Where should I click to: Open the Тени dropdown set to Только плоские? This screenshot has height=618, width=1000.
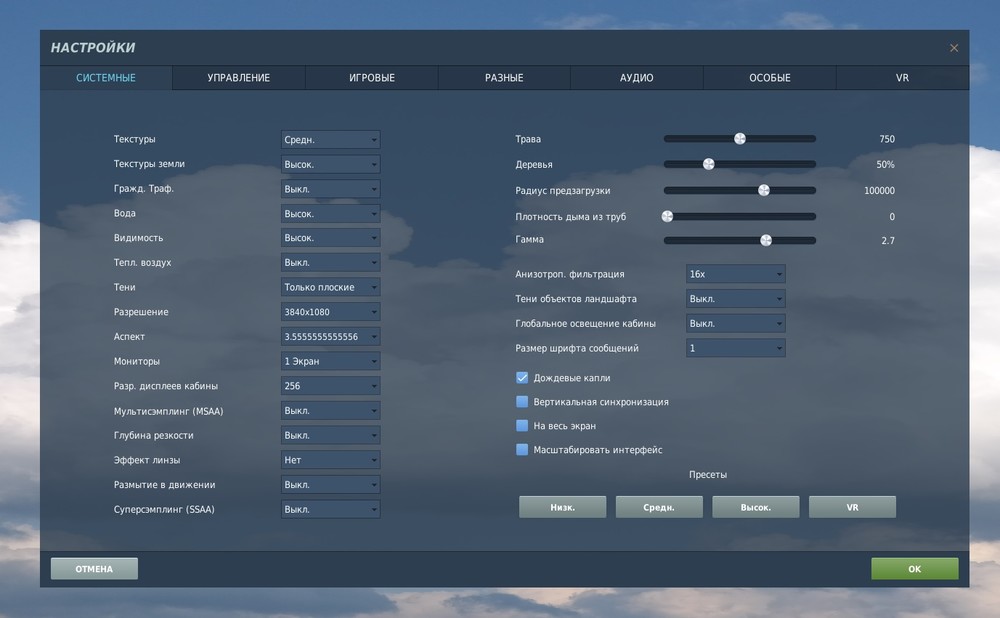[330, 287]
